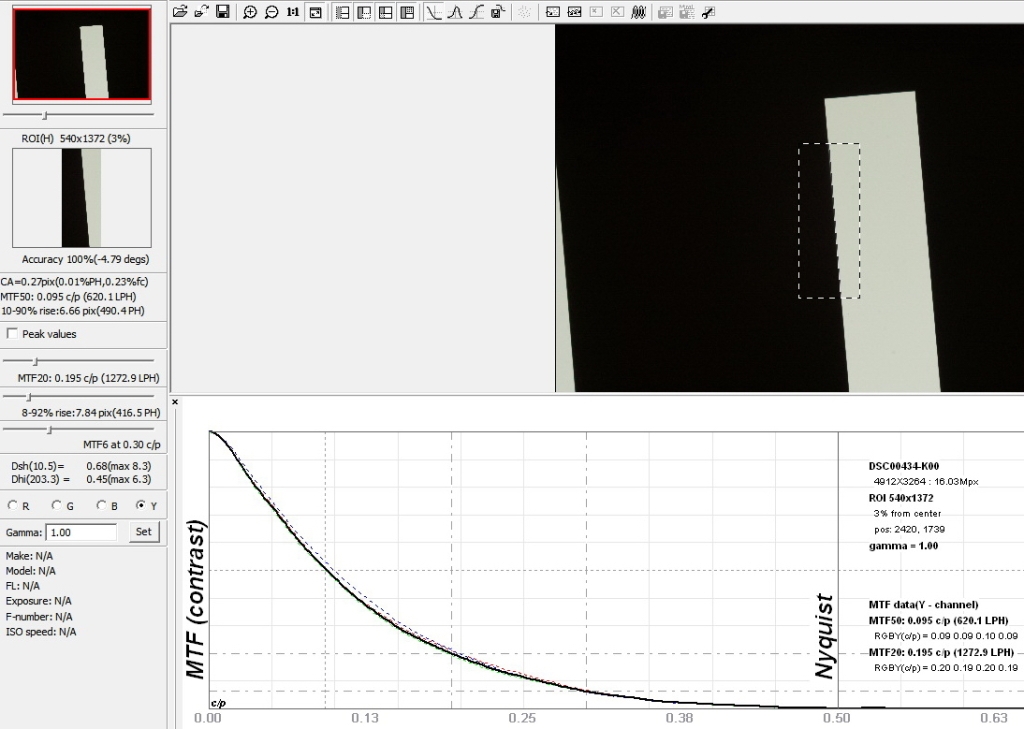This screenshot has width=1024, height=729.
Task: Click the image thumbnail with red border
Action: pos(81,54)
